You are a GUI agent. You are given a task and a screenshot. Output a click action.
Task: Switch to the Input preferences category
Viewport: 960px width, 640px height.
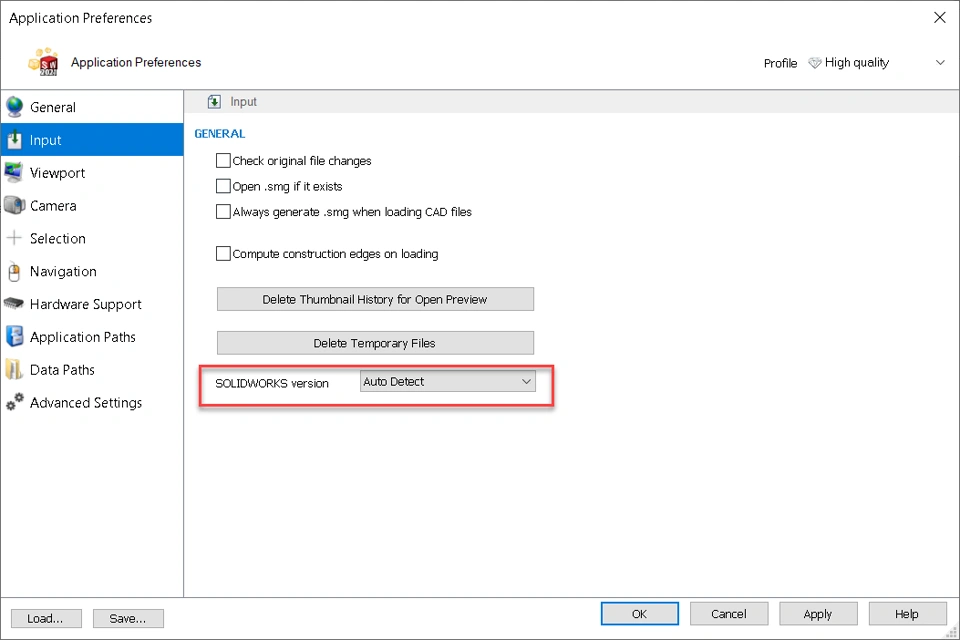[x=46, y=141]
